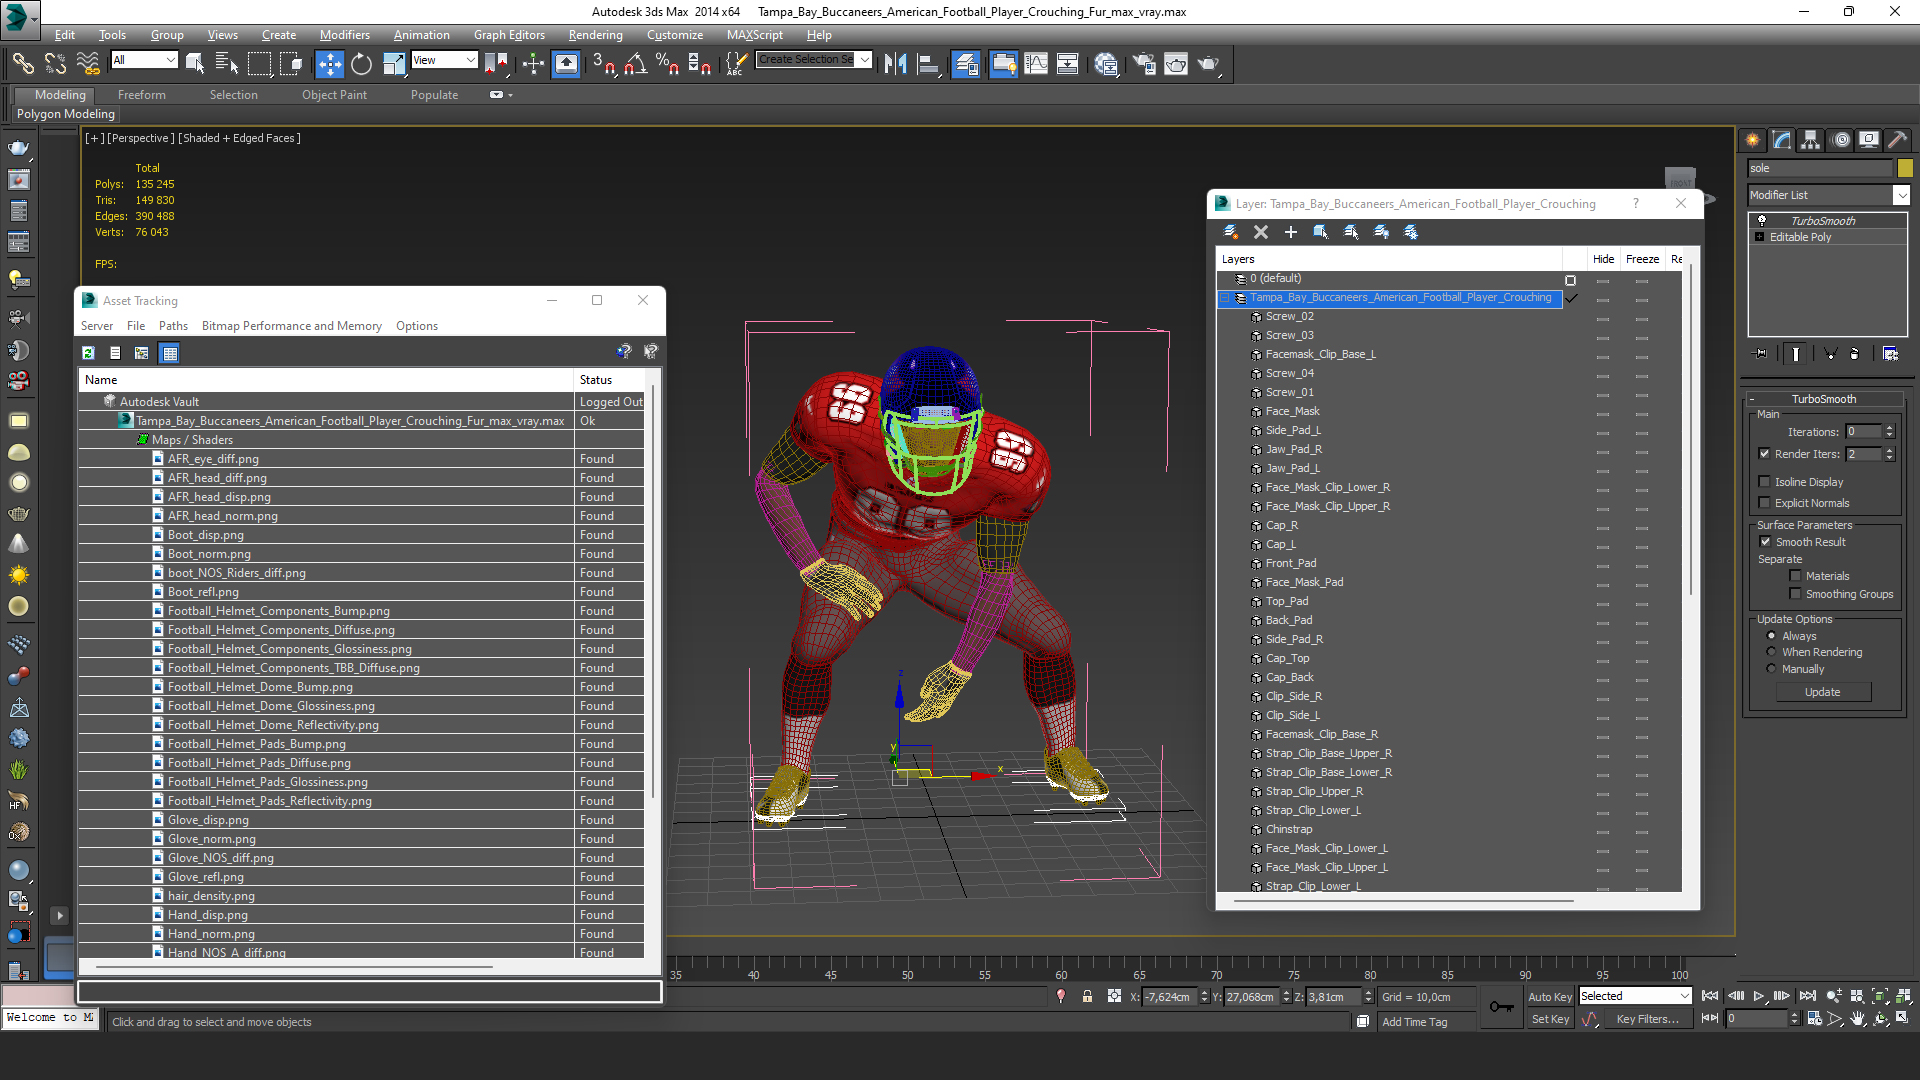This screenshot has width=1920, height=1080.
Task: Open the Utilities hammer panel tab
Action: [x=1898, y=140]
